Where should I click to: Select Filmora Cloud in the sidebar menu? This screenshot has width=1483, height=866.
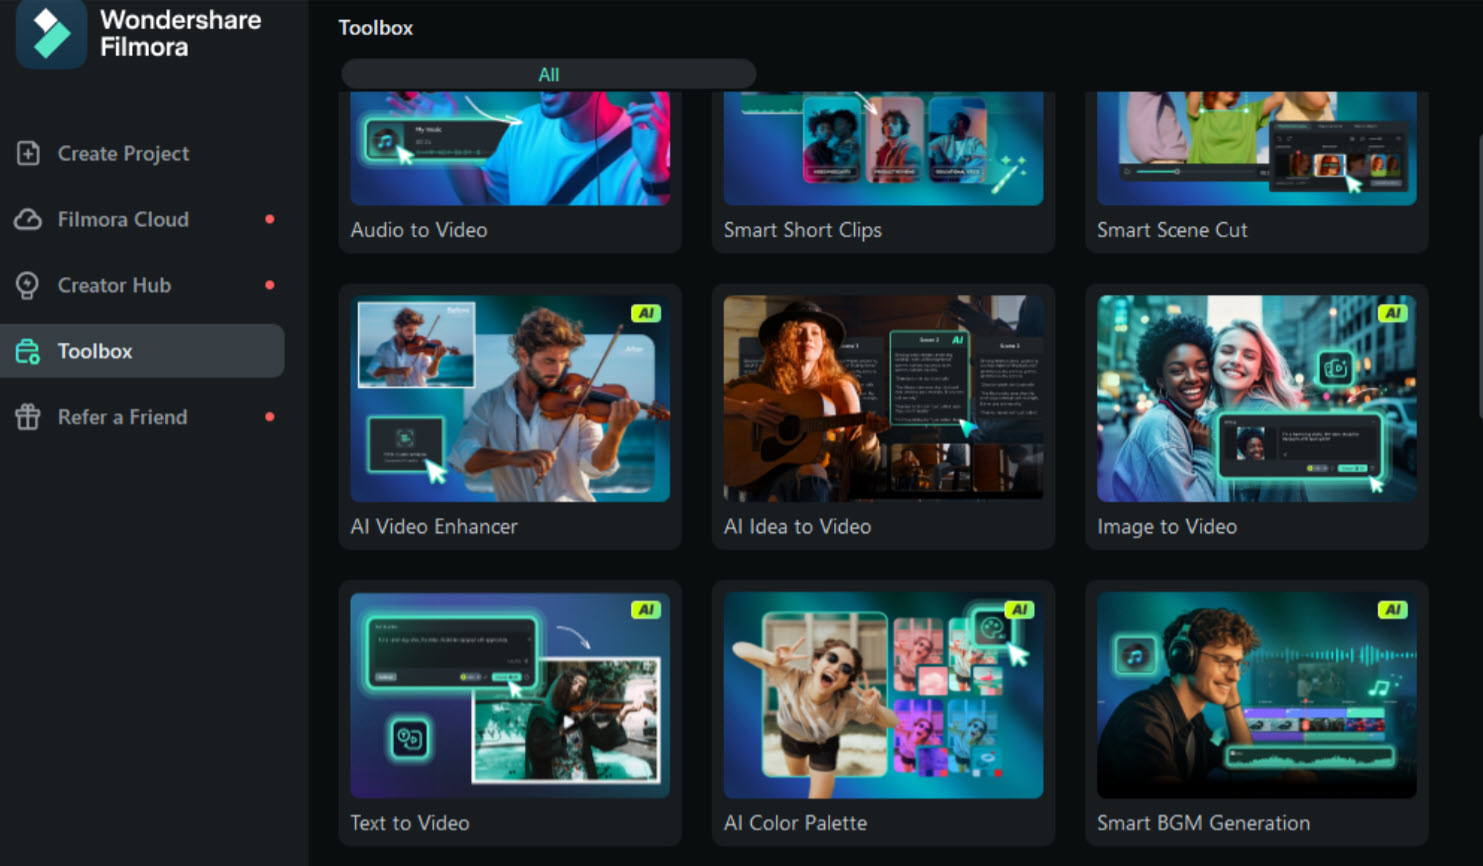(122, 219)
